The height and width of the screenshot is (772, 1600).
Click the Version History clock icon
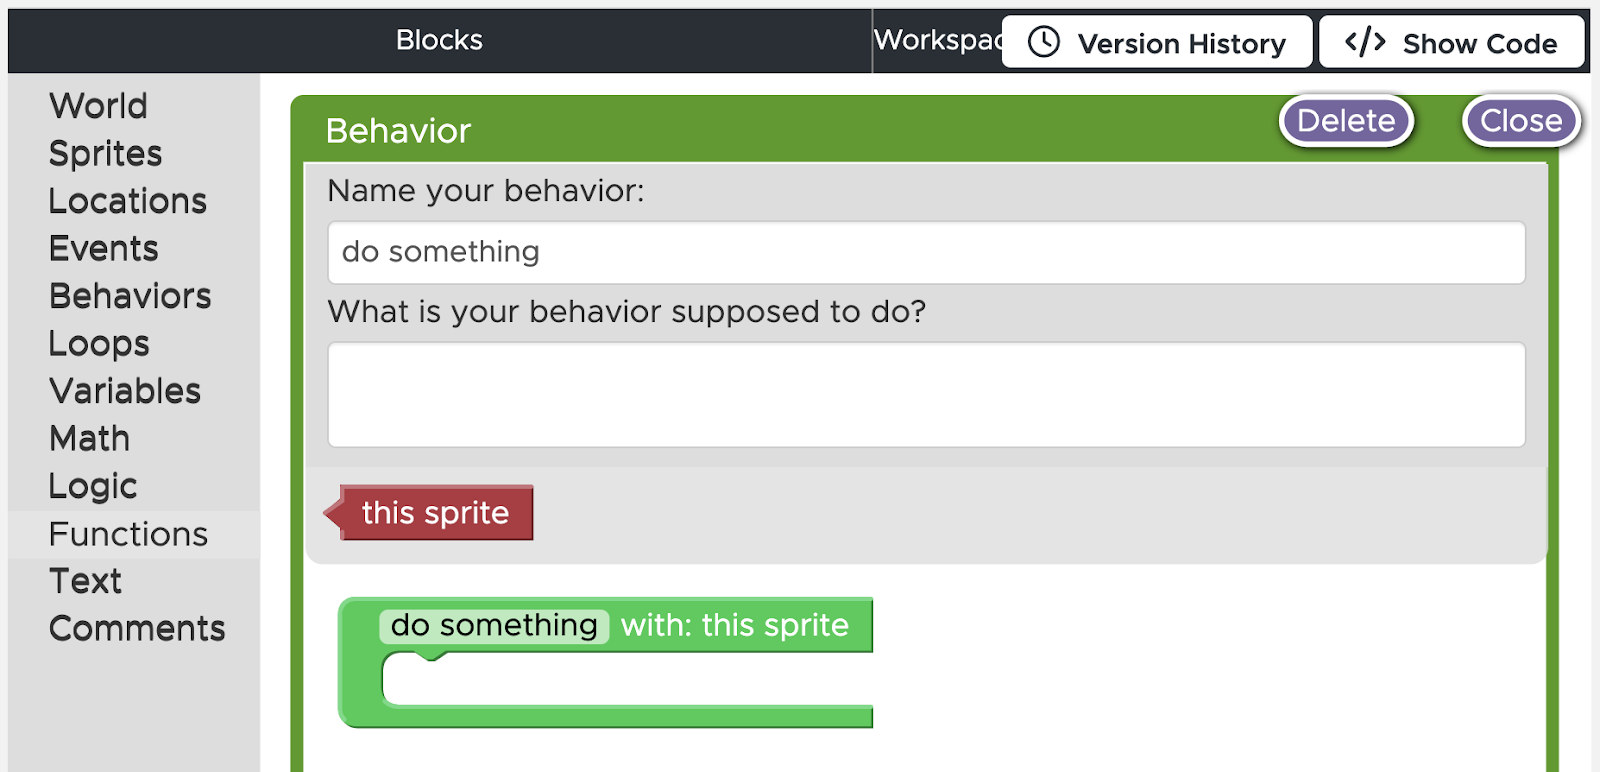tap(1044, 42)
